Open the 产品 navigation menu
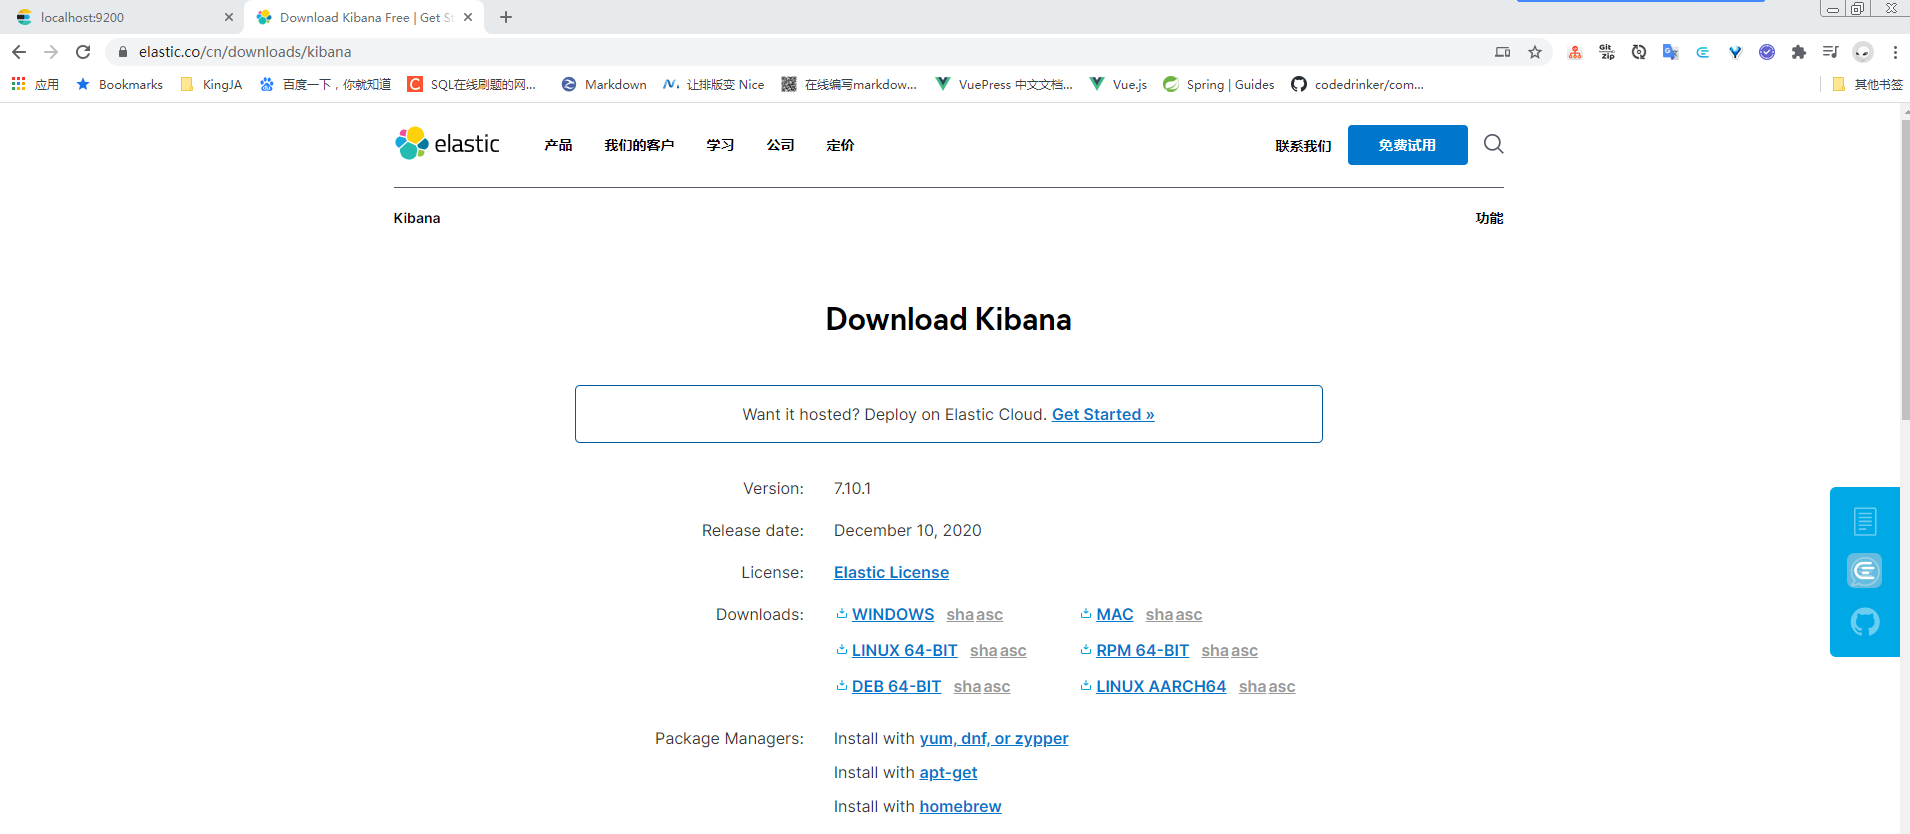Screen dimensions: 1910x834 [558, 145]
